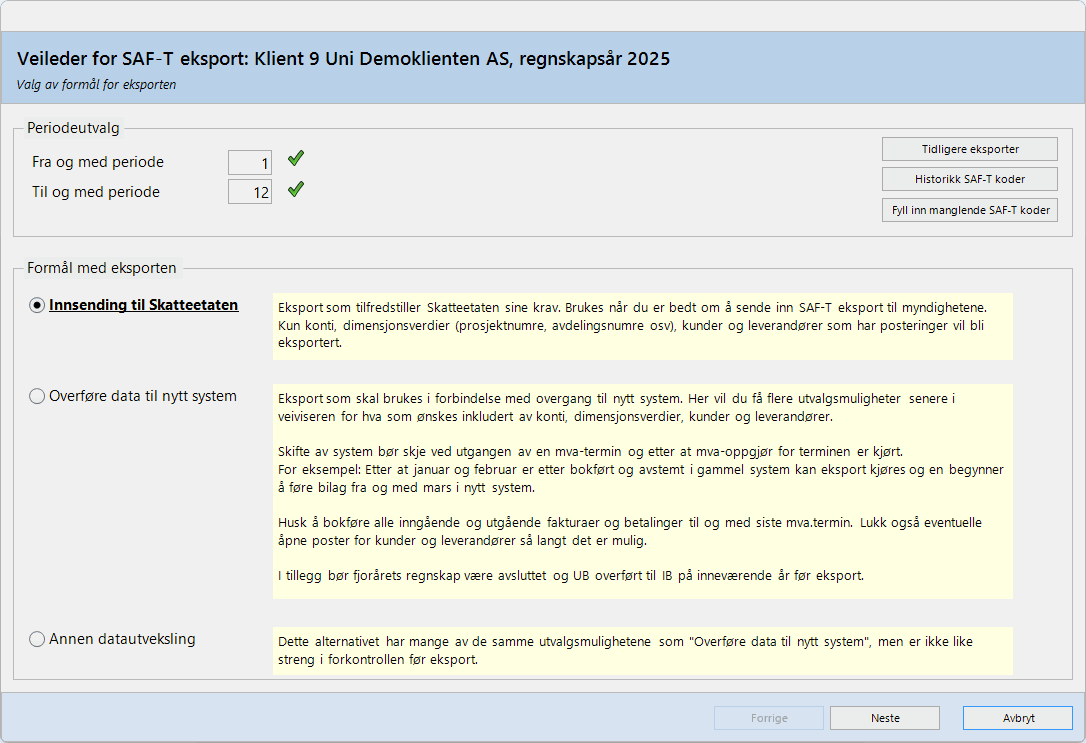Viewport: 1086px width, 743px height.
Task: Click the nytt system description text box
Action: click(642, 491)
